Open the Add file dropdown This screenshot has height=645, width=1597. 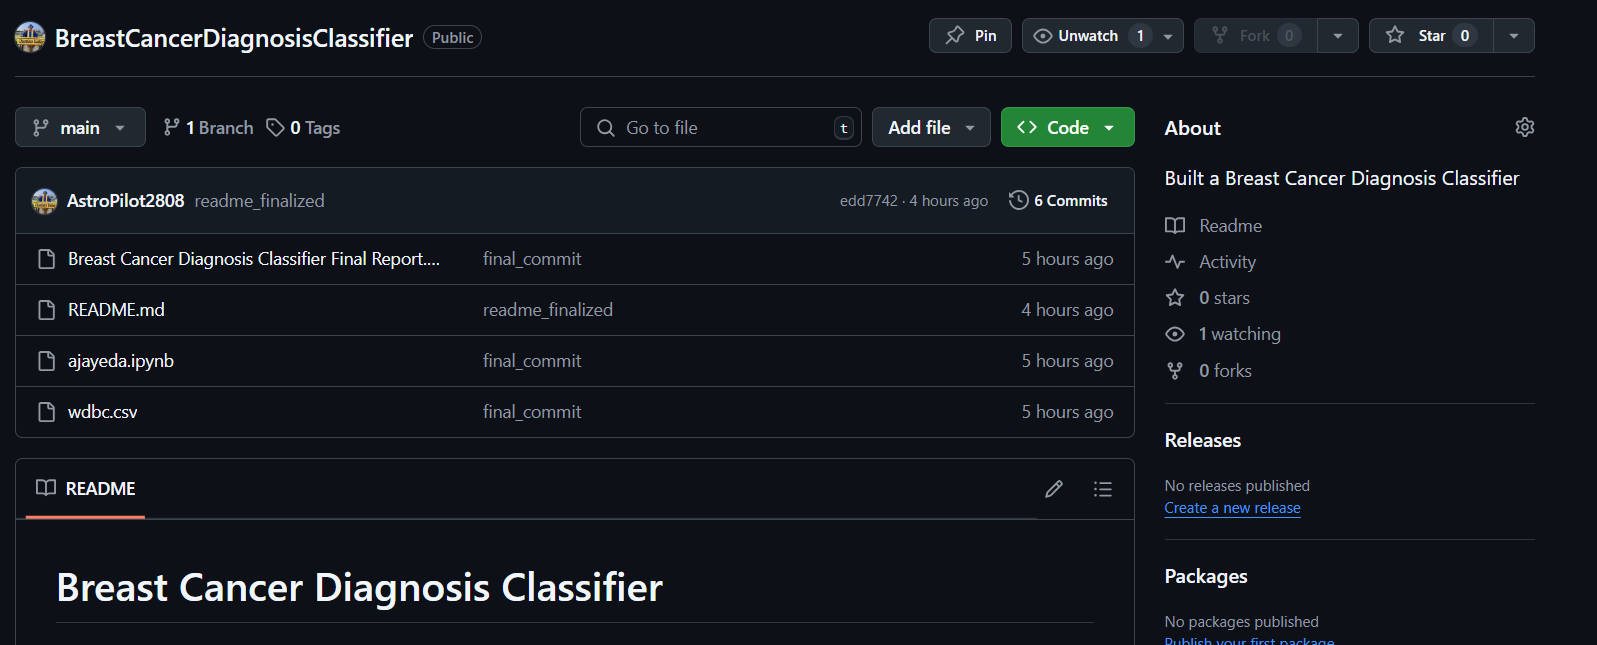[x=930, y=128]
